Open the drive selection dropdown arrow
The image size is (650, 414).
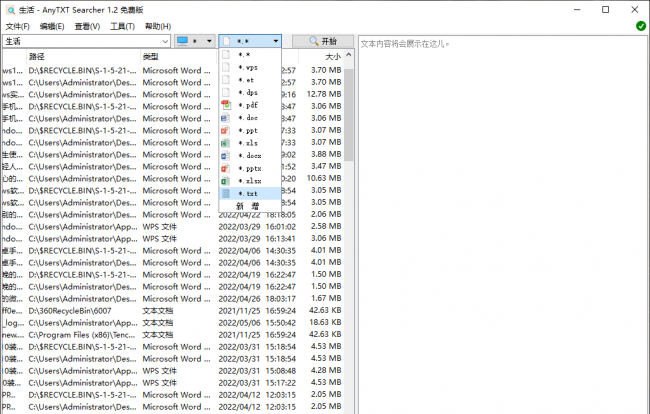(209, 41)
